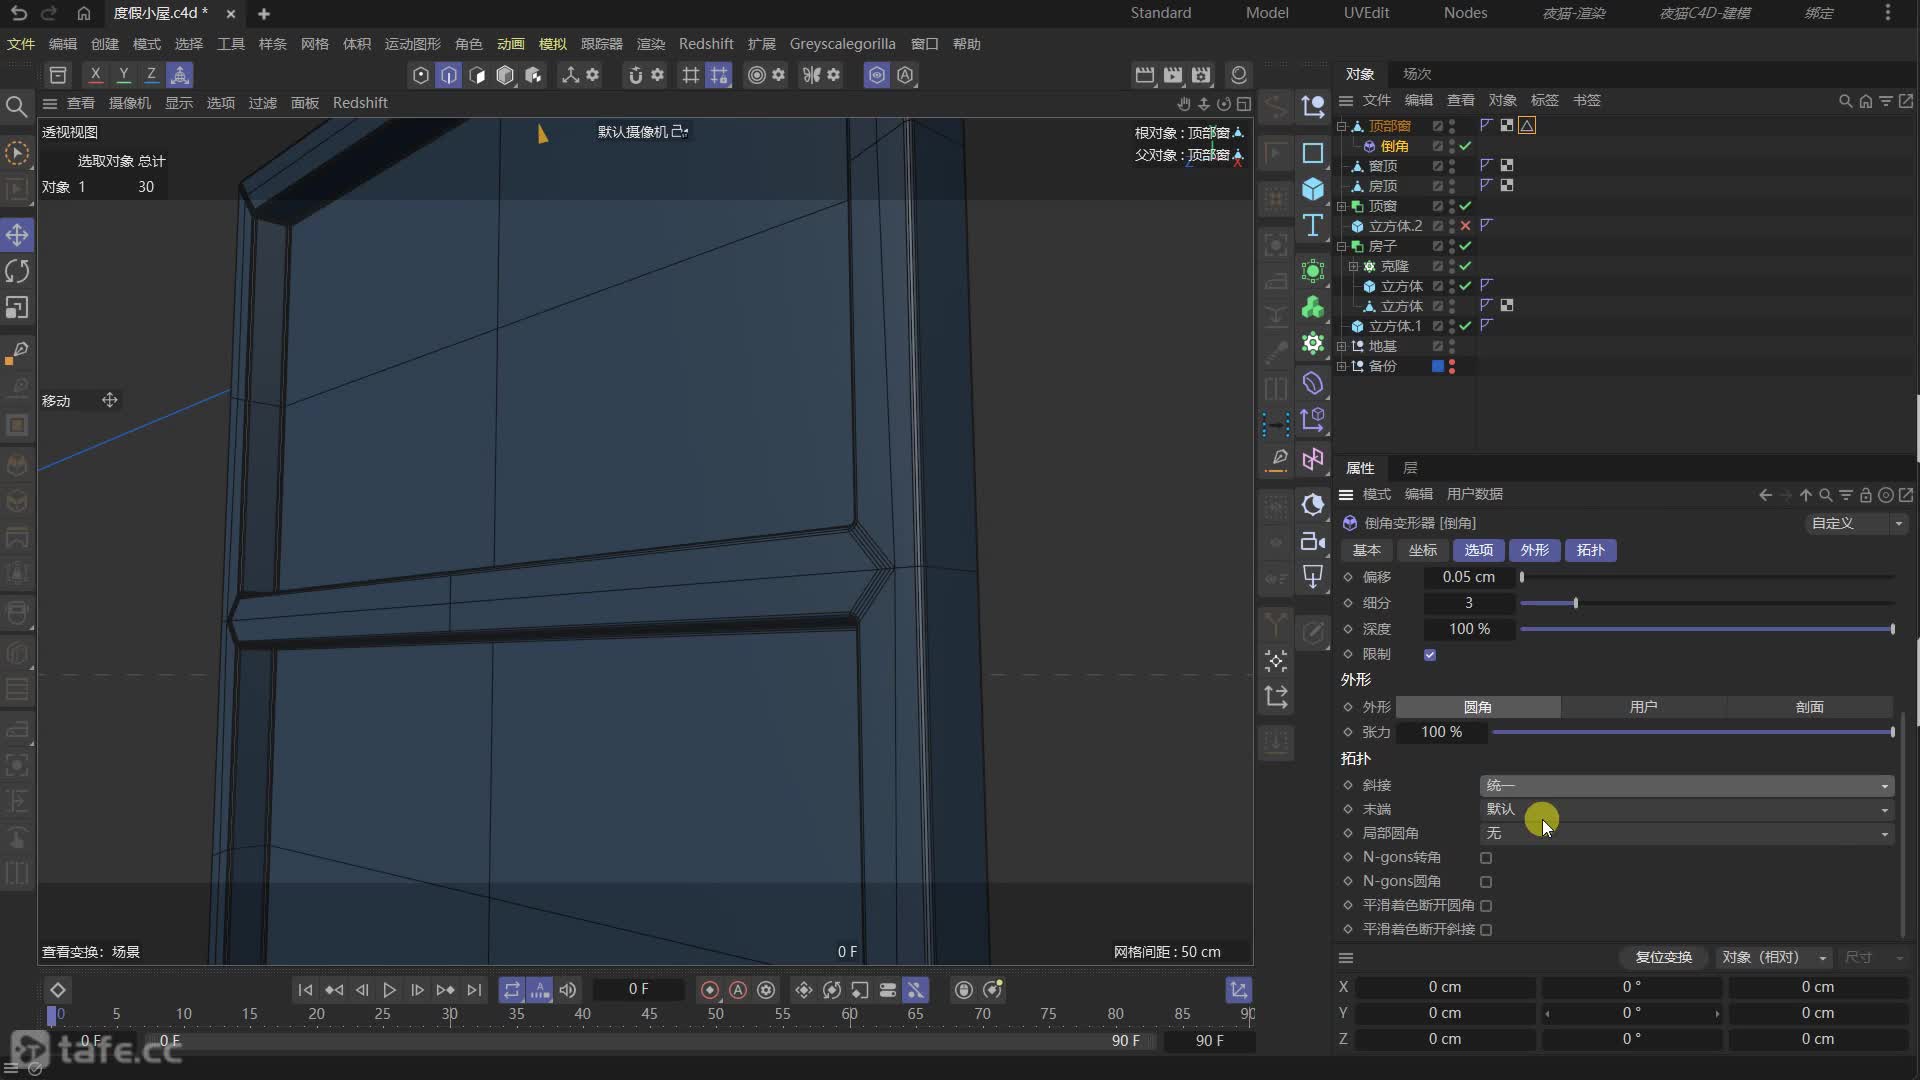Render to Picture Viewer icon
This screenshot has height=1080, width=1920.
1173,75
